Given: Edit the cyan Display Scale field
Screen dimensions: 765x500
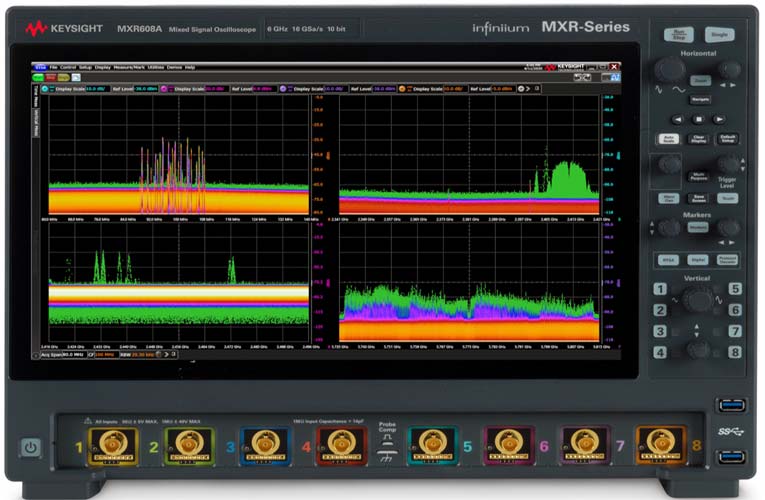Looking at the screenshot, I should coord(98,89).
